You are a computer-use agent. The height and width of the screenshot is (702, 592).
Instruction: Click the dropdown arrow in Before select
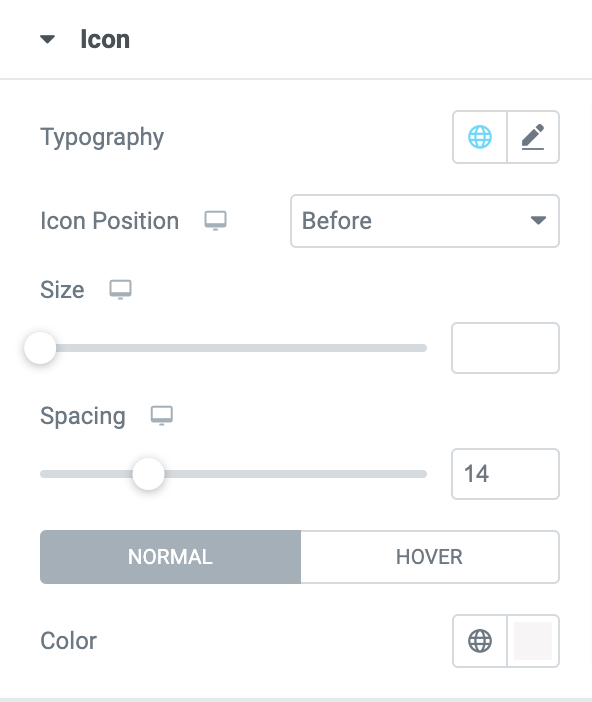(538, 220)
